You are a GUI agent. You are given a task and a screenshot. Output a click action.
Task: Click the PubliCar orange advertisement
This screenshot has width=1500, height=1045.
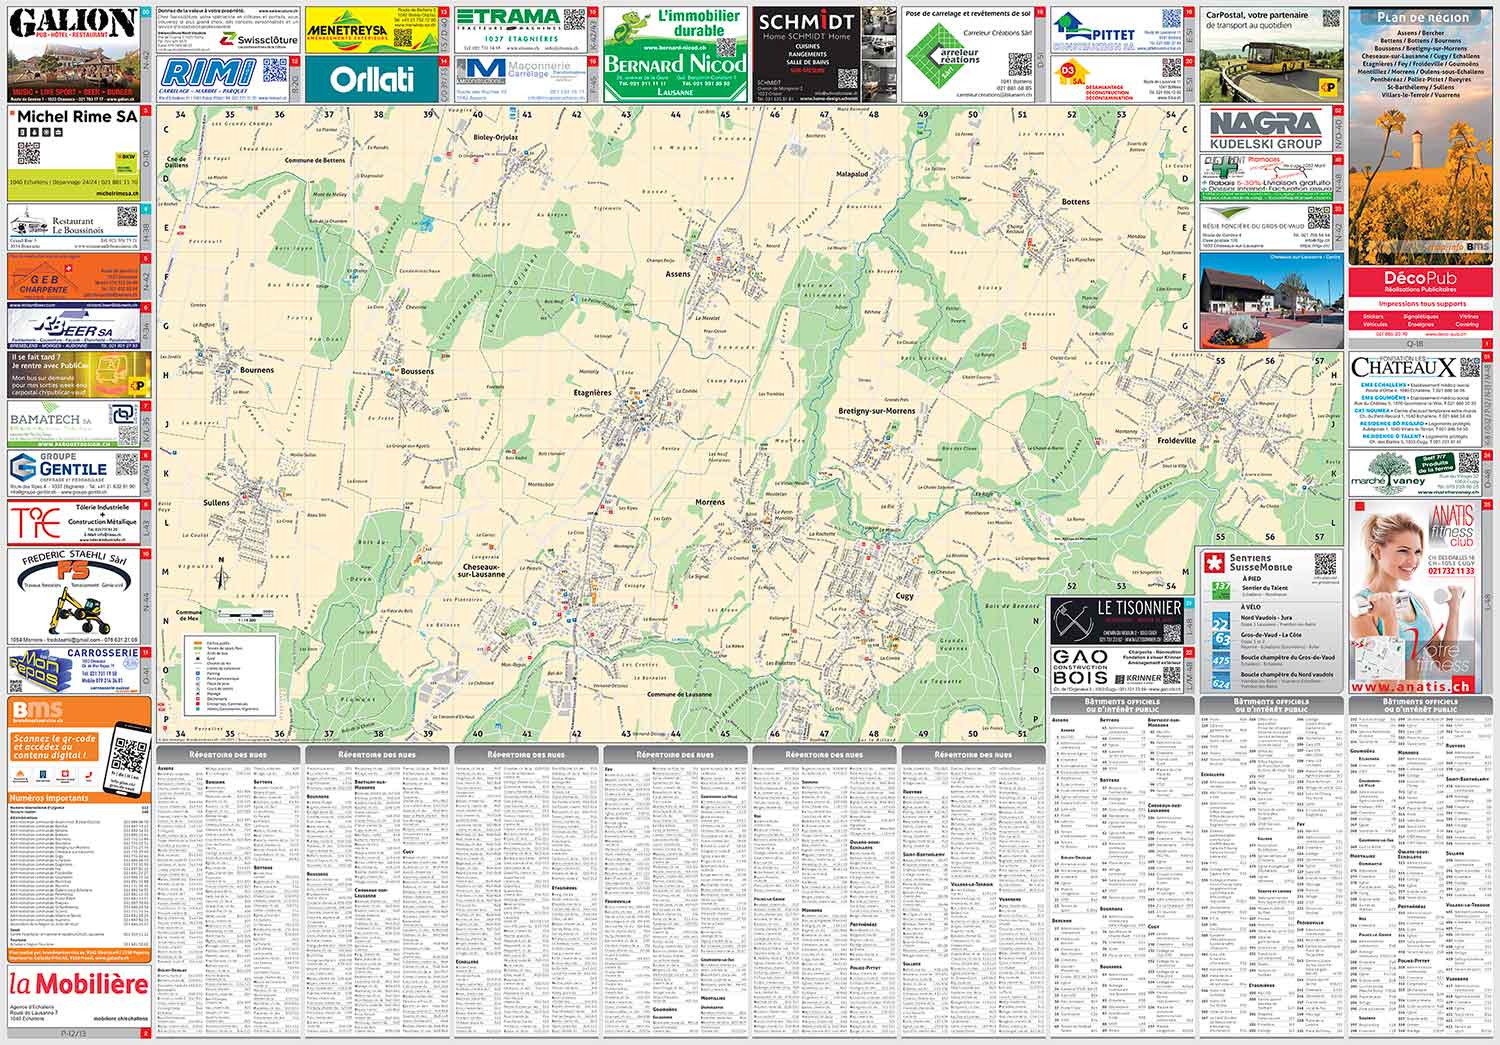[79, 375]
